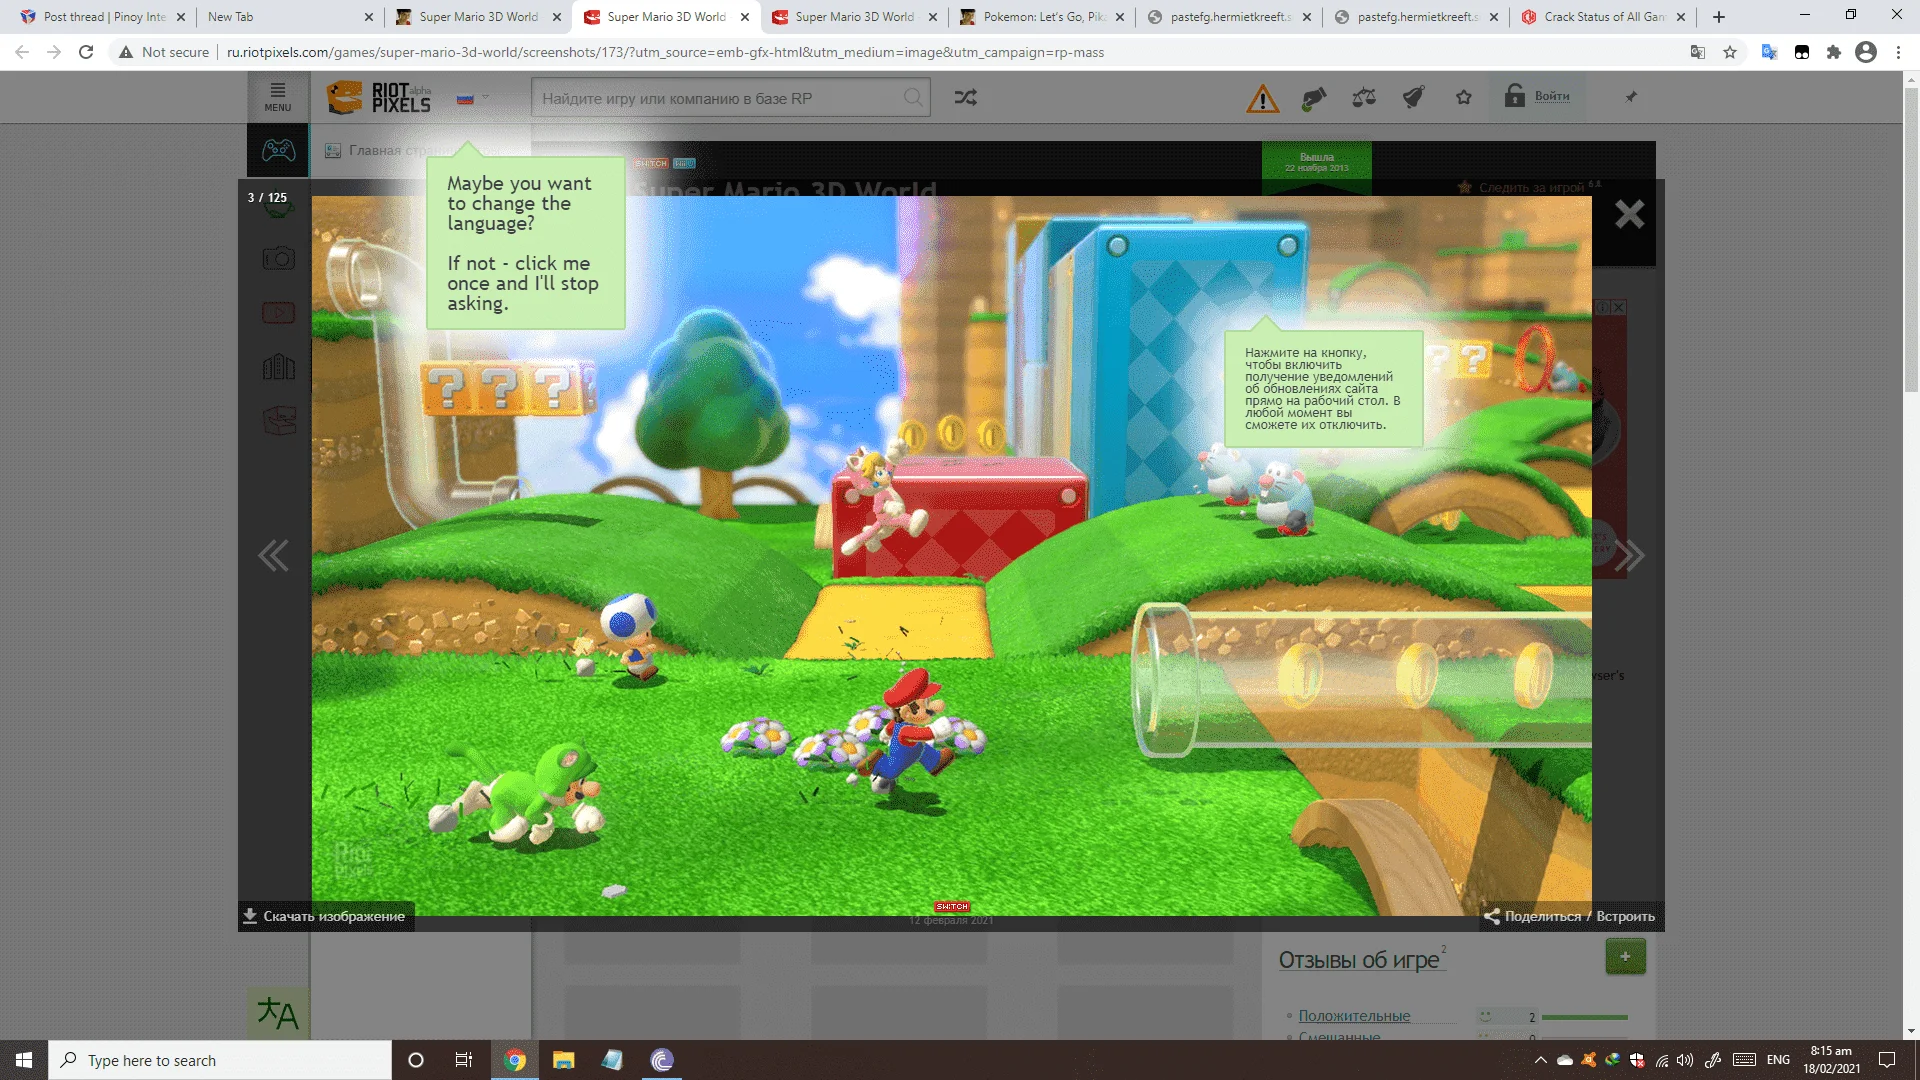Switch to first pastefg.hermietkreeft tab

pyautogui.click(x=1229, y=17)
